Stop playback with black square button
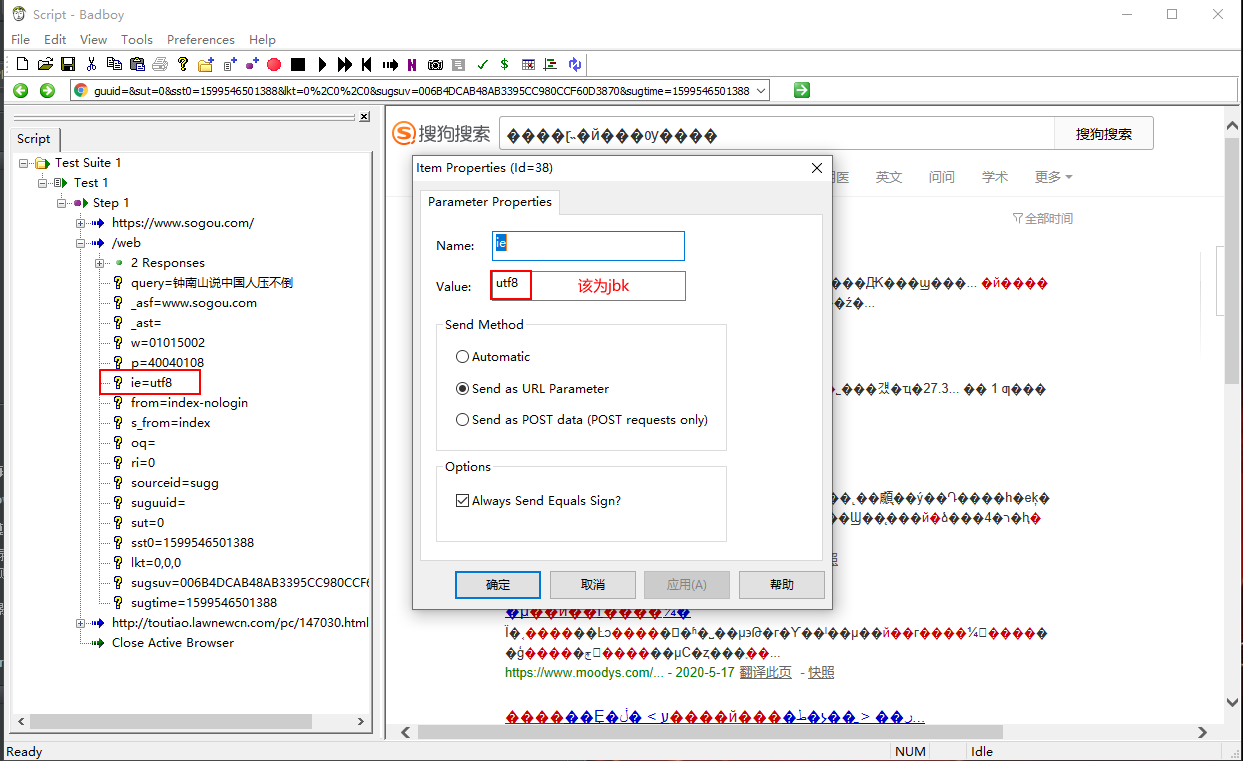 point(298,64)
